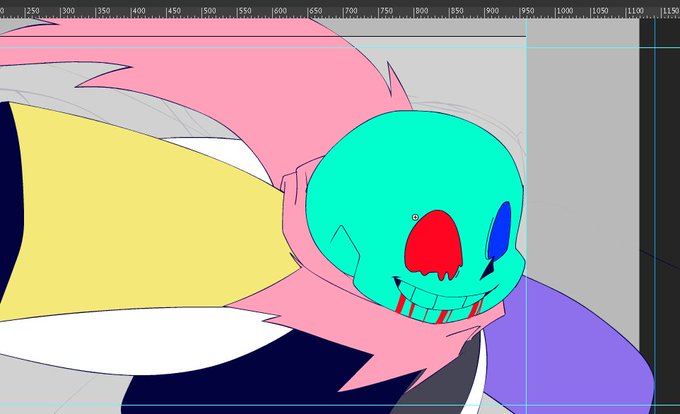Click the 450 mark on the top ruler
This screenshot has height=414, width=680.
pyautogui.click(x=174, y=11)
